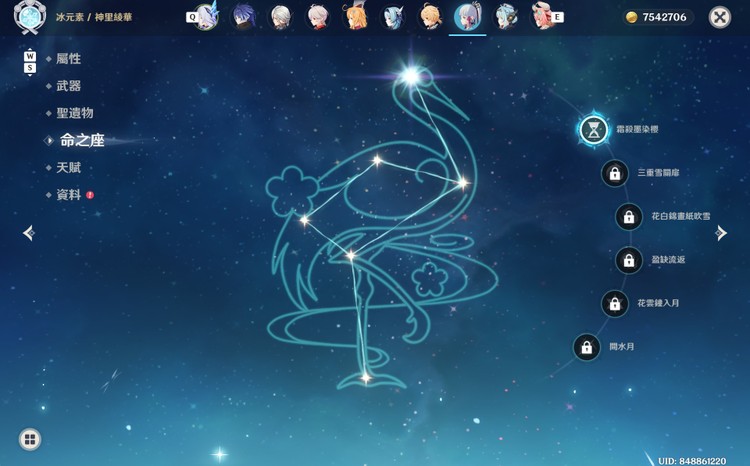Select the locked 花雲鐘入月 constellation node

(615, 303)
